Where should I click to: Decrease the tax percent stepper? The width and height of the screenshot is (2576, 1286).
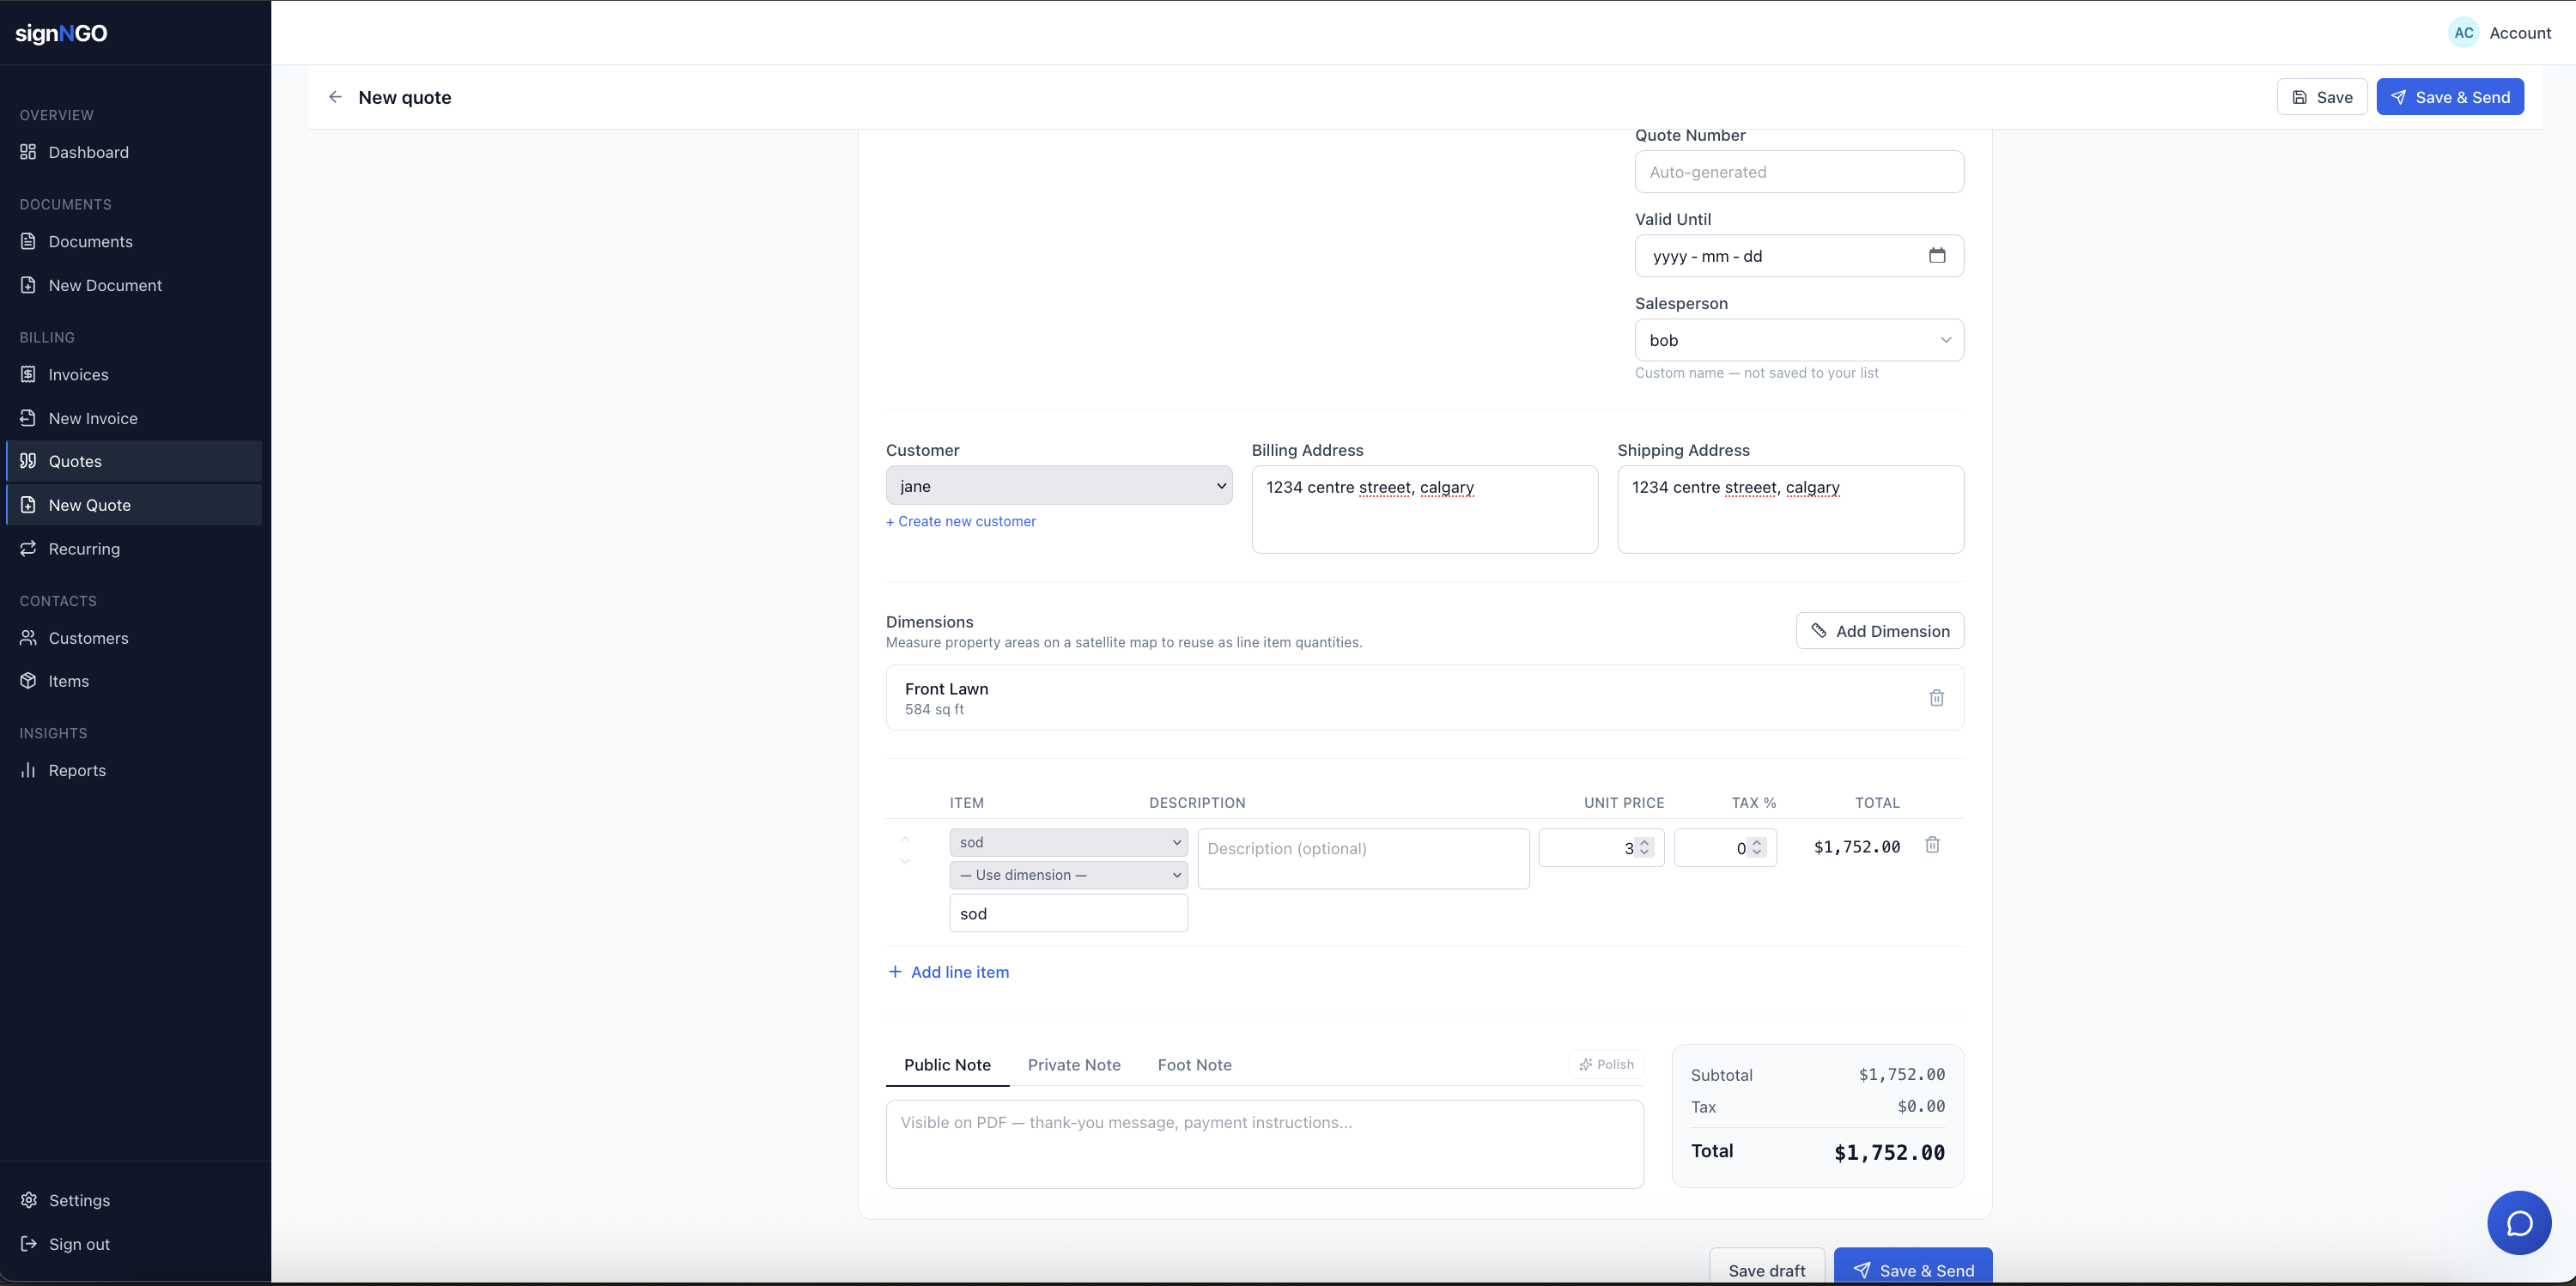pos(1757,853)
